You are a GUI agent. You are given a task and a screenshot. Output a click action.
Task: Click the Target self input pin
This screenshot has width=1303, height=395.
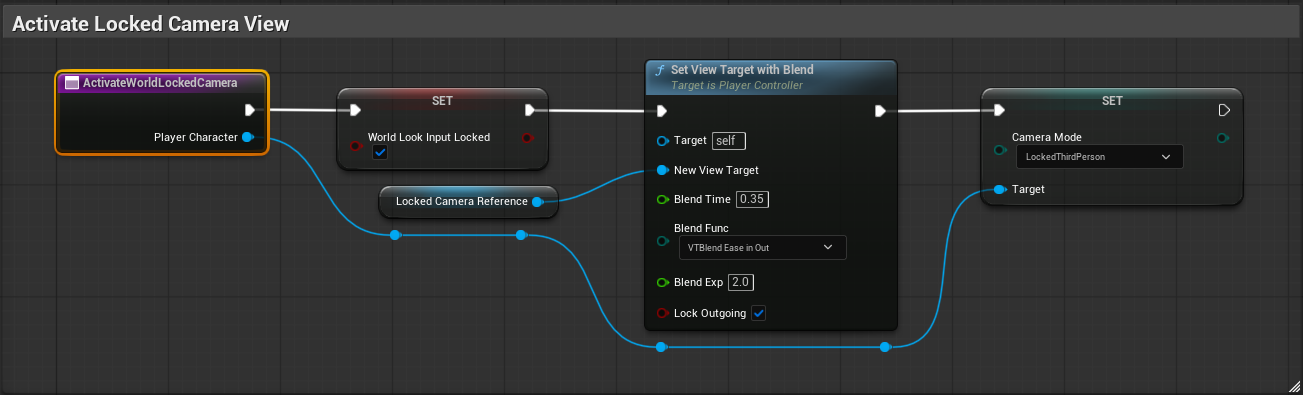coord(662,141)
